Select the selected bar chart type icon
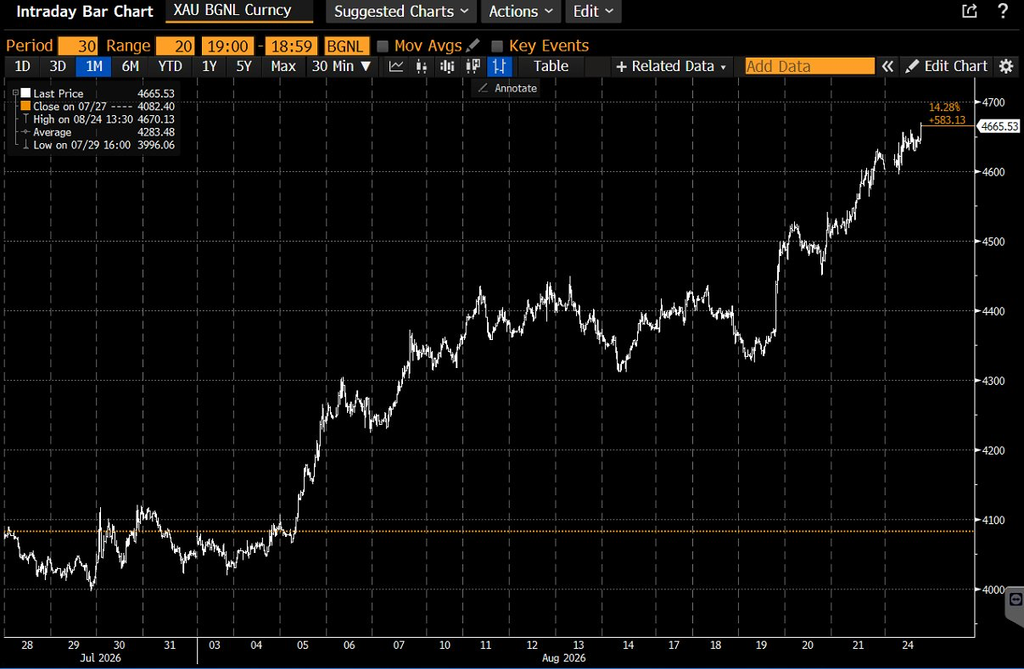 click(x=500, y=66)
